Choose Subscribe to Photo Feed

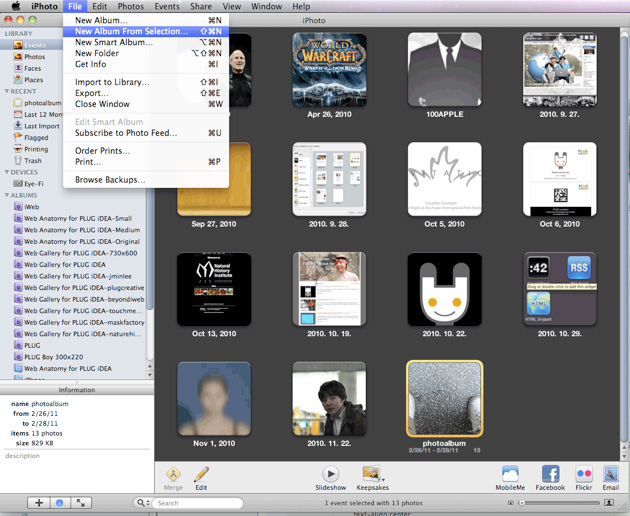click(x=146, y=133)
